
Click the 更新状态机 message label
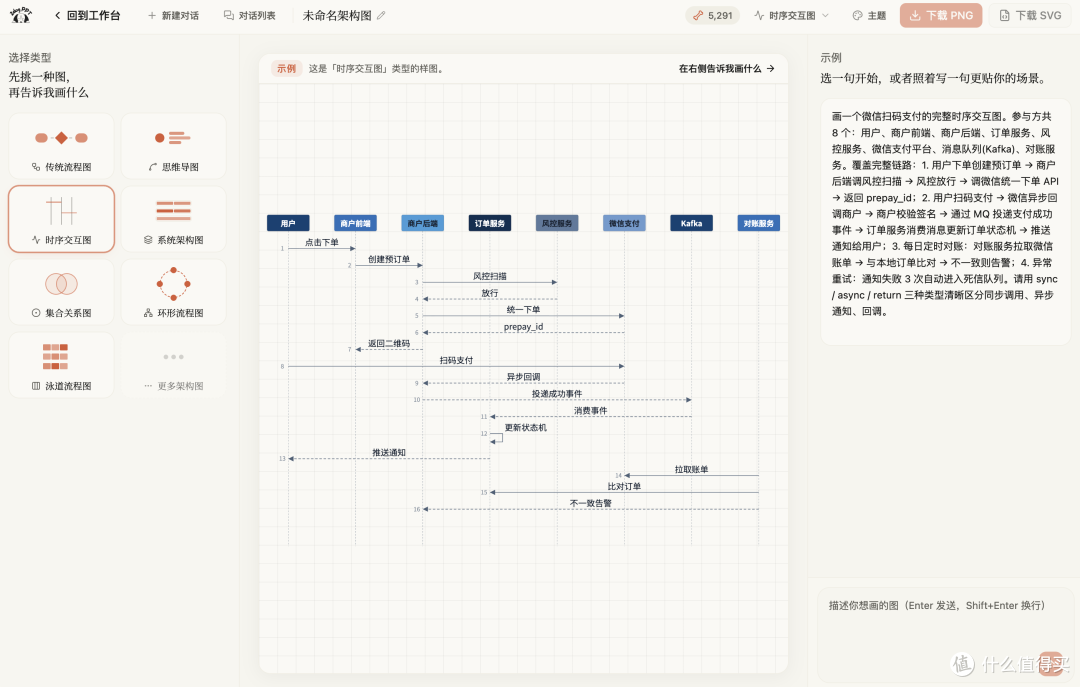(526, 428)
